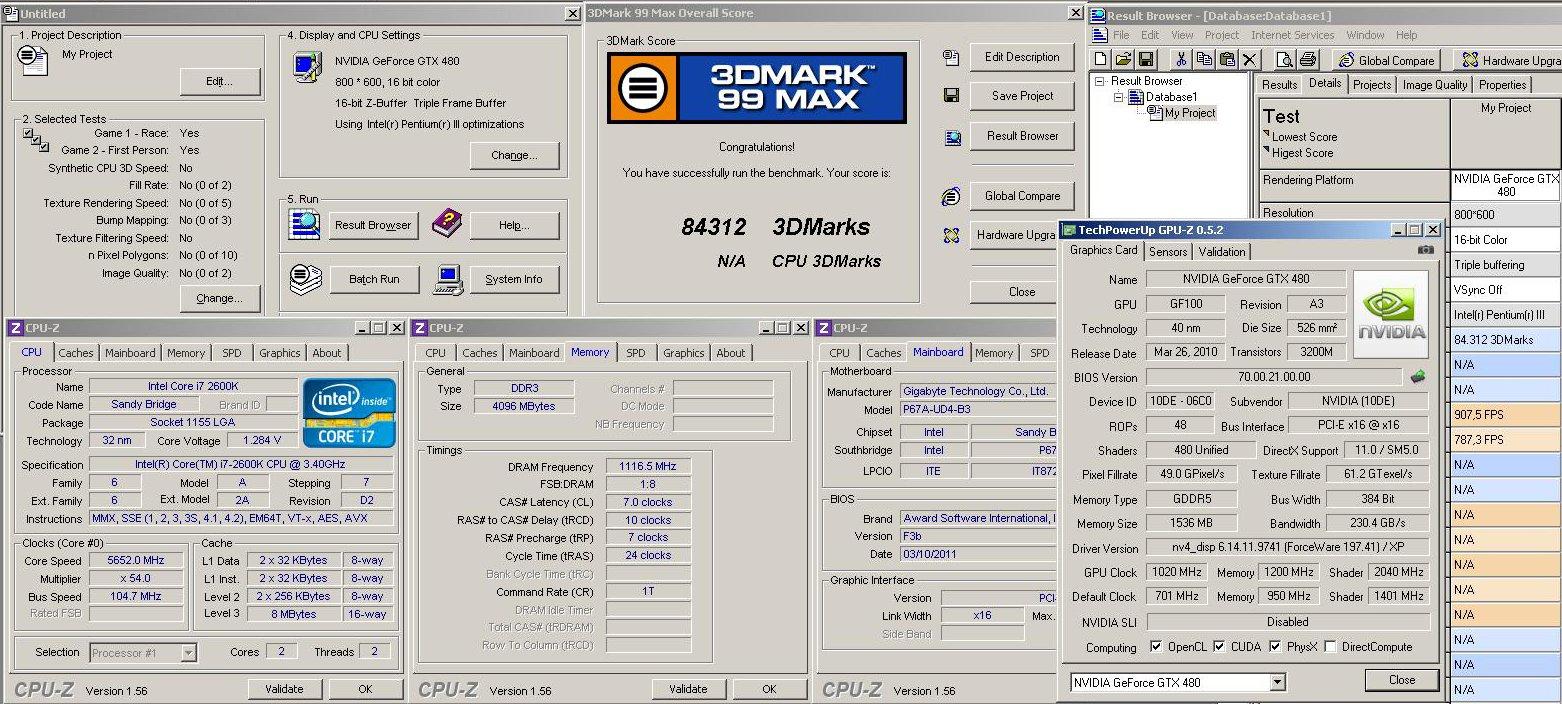Click the System Info button

pos(514,279)
